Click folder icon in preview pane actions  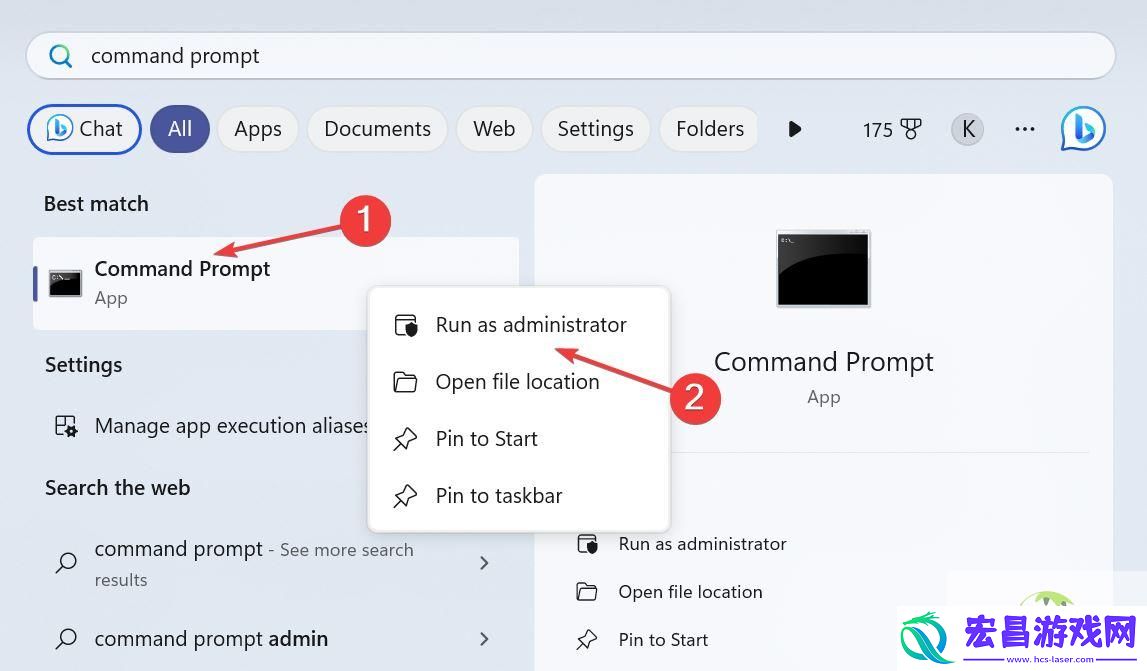point(587,591)
